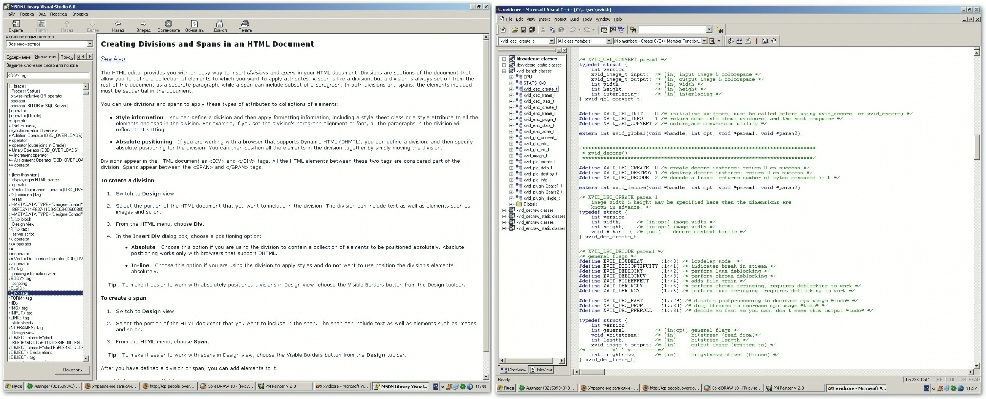
Task: Expand the Globals folder in ClassView
Action: point(511,204)
